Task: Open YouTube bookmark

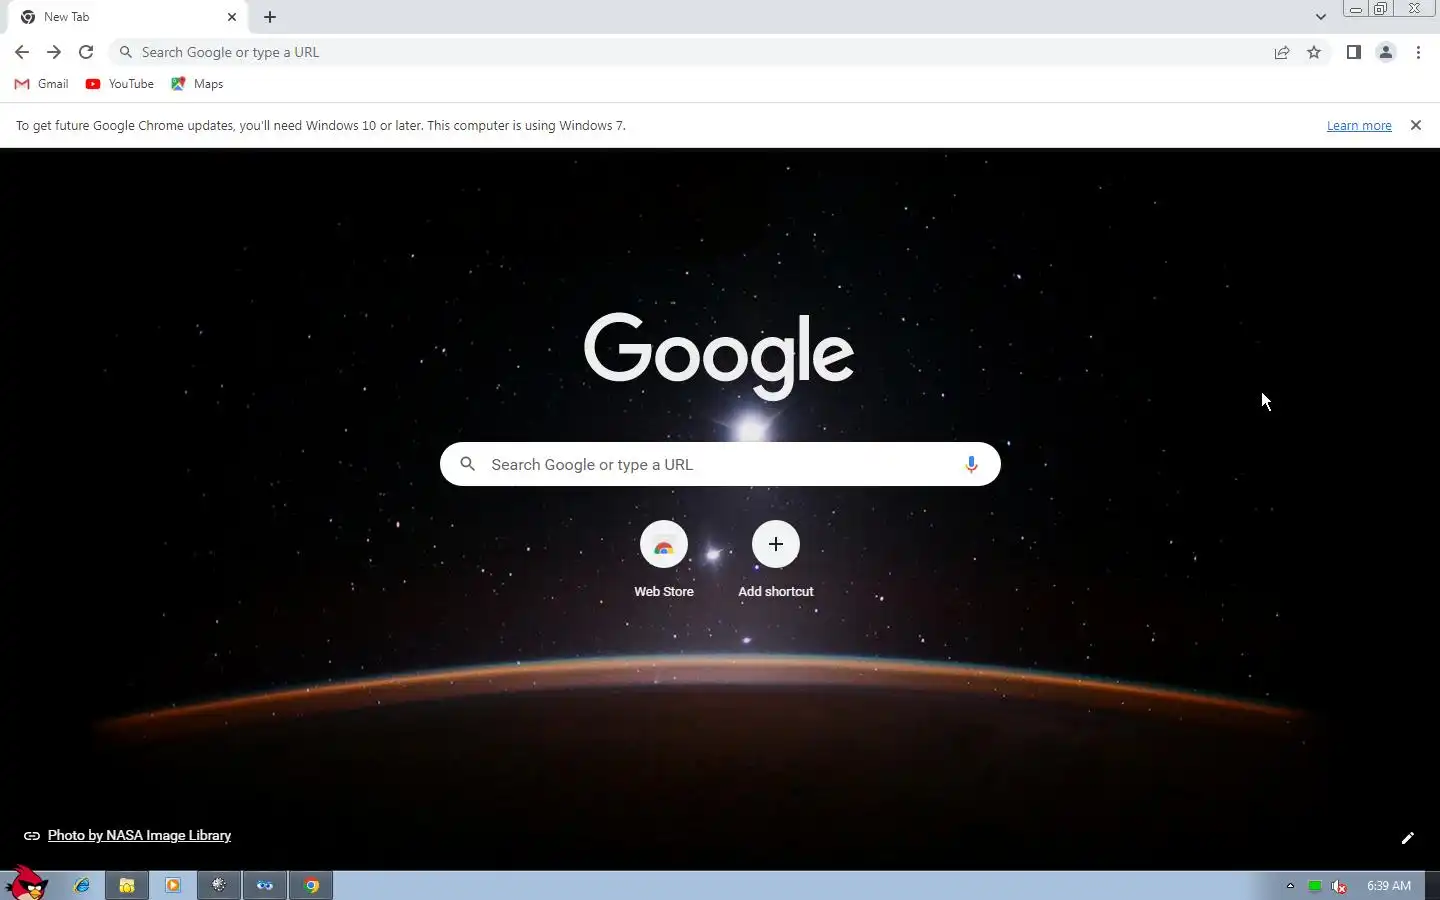Action: coord(120,84)
